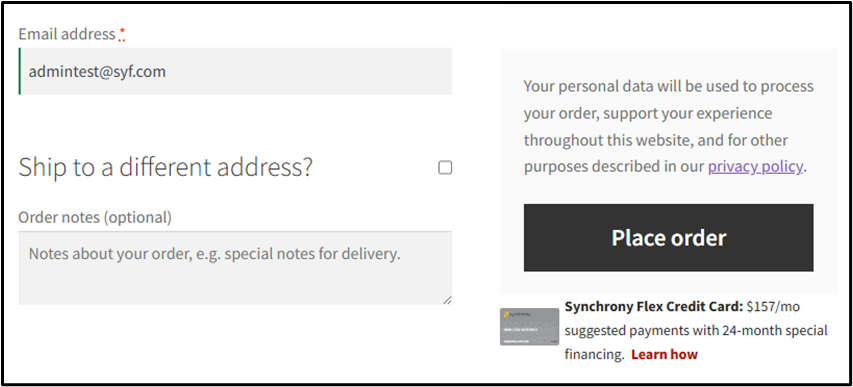The height and width of the screenshot is (387, 853).
Task: Click the notes placeholder about special delivery
Action: point(215,254)
